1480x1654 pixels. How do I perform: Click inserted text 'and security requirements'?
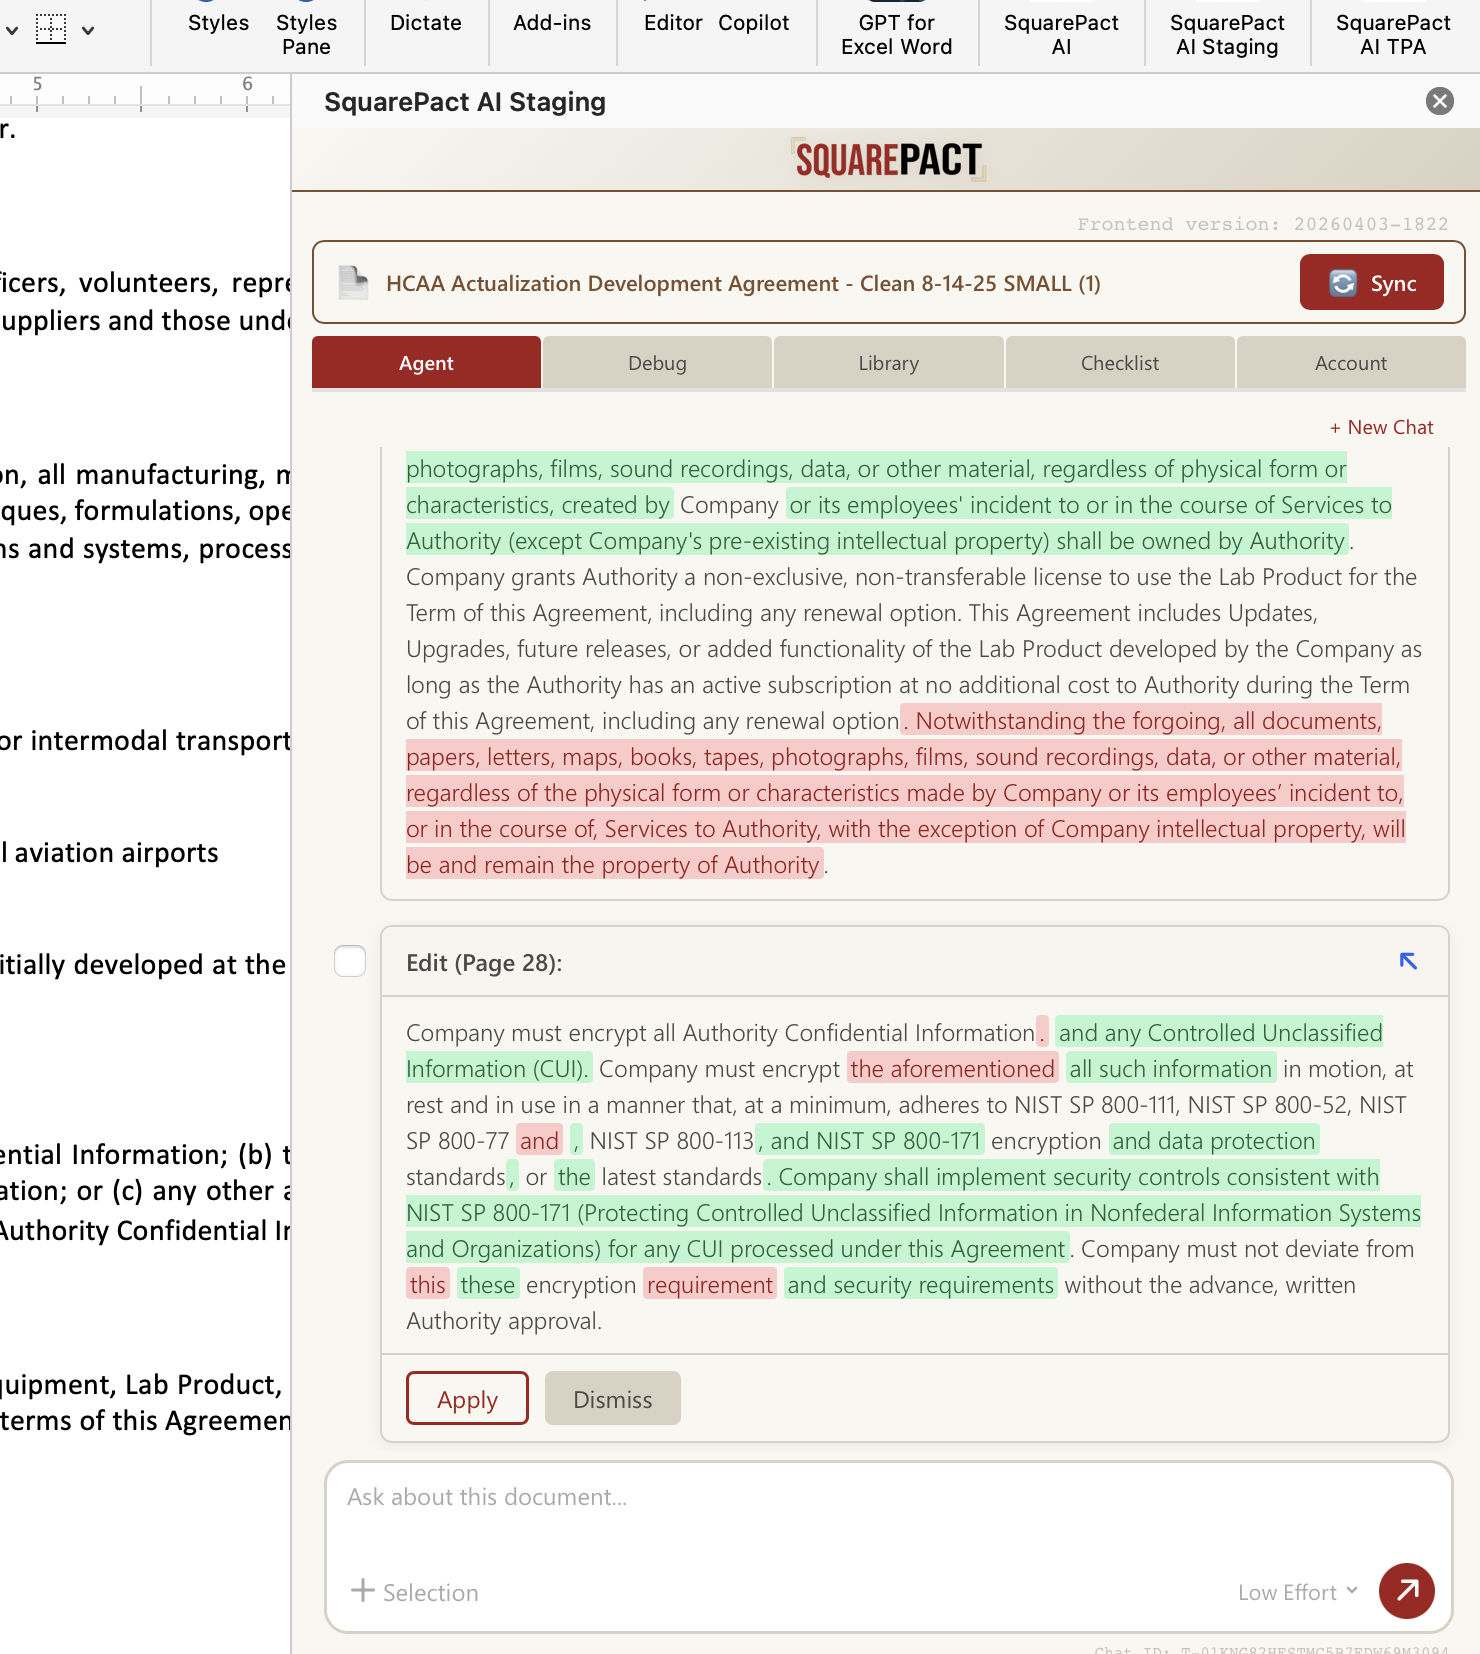(921, 1285)
